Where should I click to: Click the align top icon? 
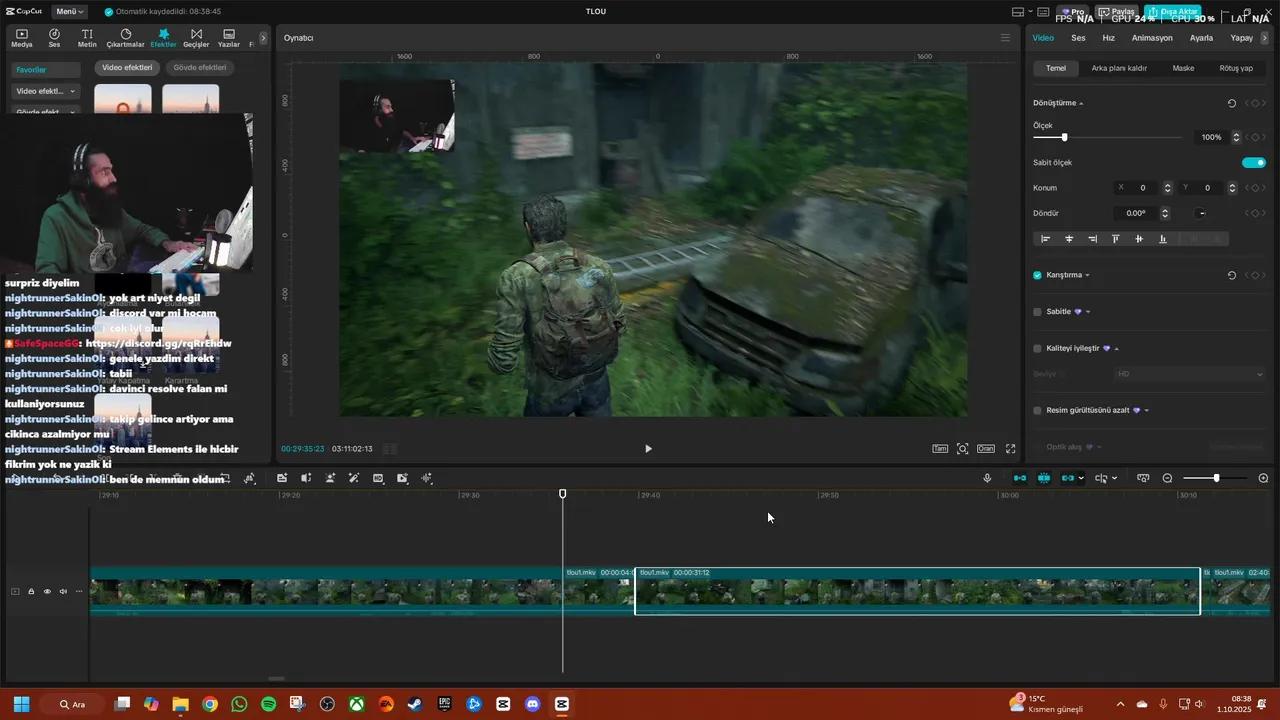coord(1116,239)
